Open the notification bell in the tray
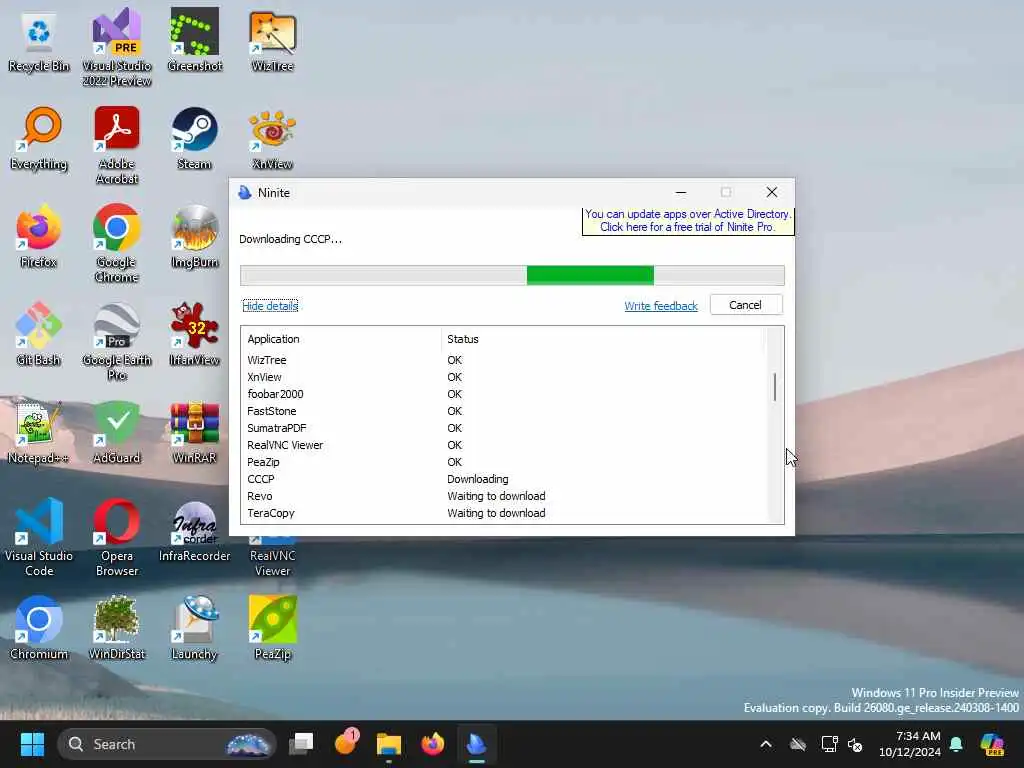Screen dimensions: 1024x768 (956, 744)
